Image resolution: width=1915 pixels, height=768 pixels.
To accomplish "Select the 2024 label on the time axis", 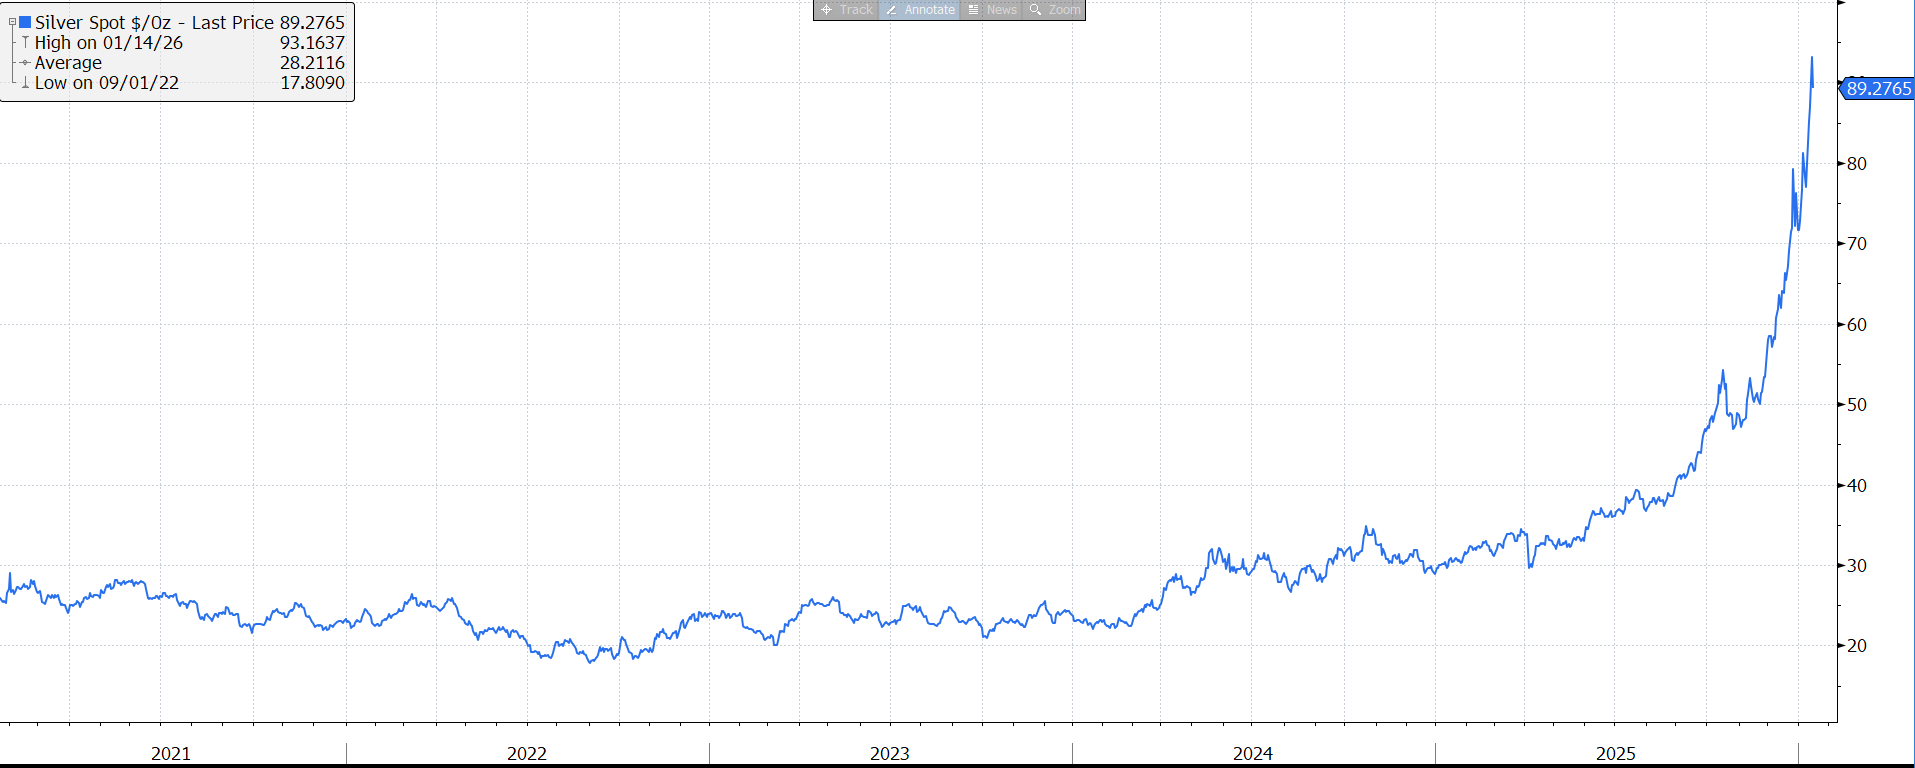I will point(1253,753).
